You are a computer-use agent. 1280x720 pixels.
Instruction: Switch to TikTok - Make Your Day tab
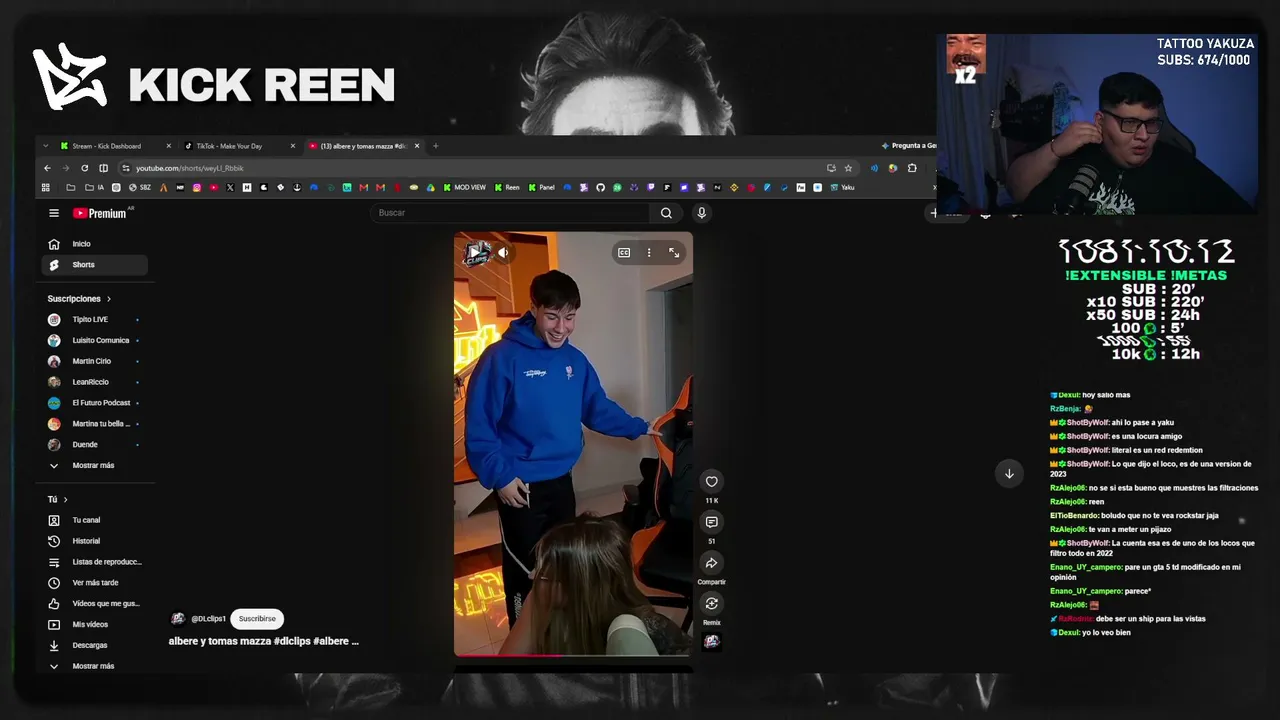click(x=240, y=146)
